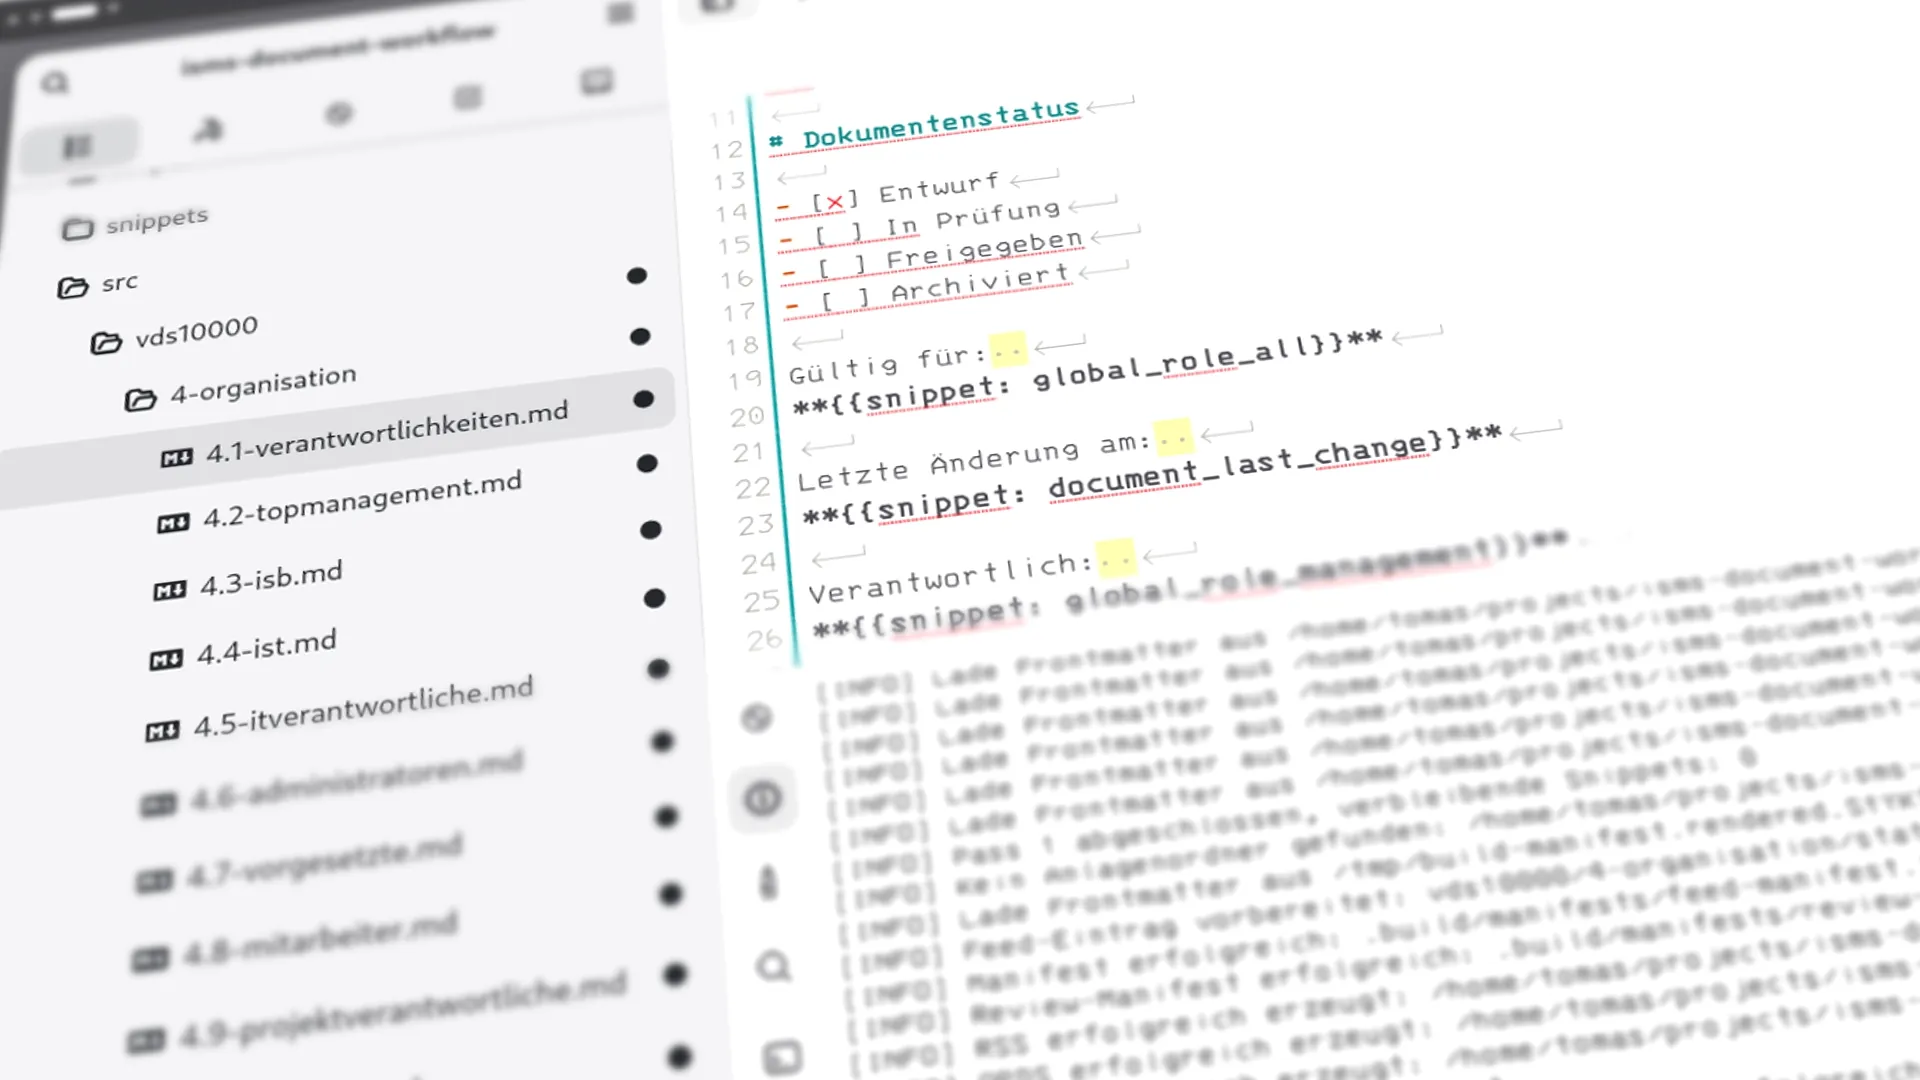Open the circular third sidebar panel icon
The width and height of the screenshot is (1920, 1080).
[x=339, y=113]
